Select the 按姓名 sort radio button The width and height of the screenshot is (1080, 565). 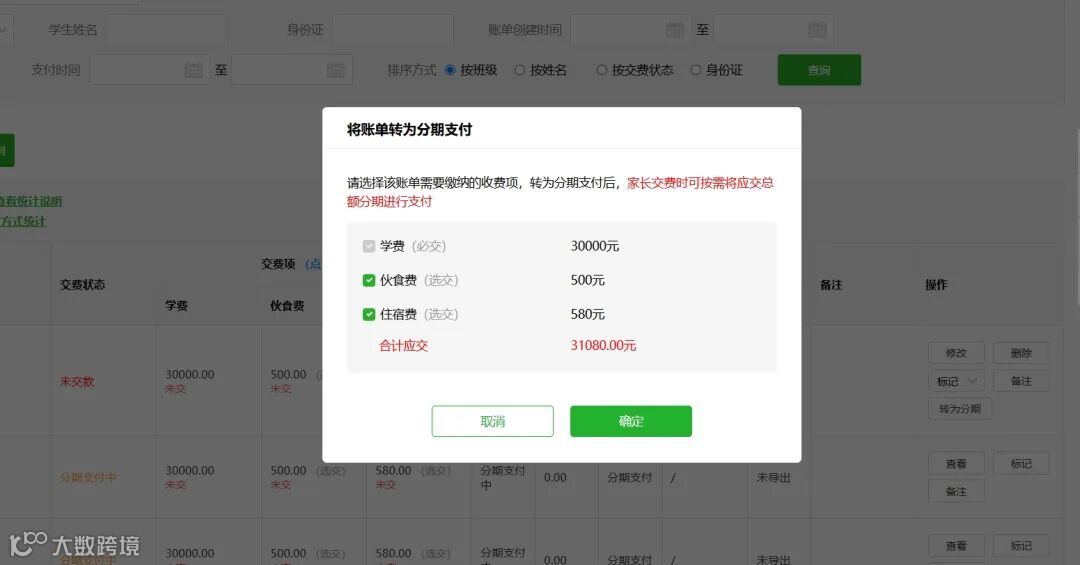[x=519, y=70]
